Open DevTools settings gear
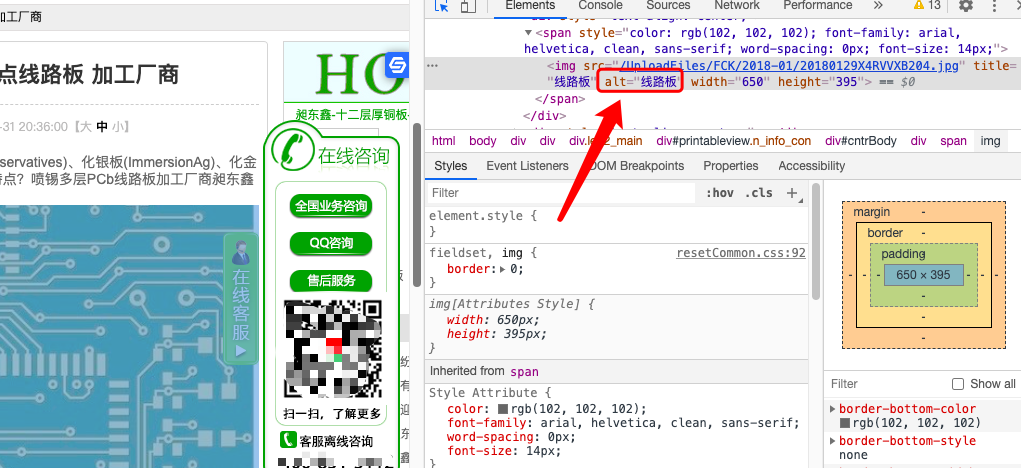This screenshot has height=468, width=1021. 965,6
